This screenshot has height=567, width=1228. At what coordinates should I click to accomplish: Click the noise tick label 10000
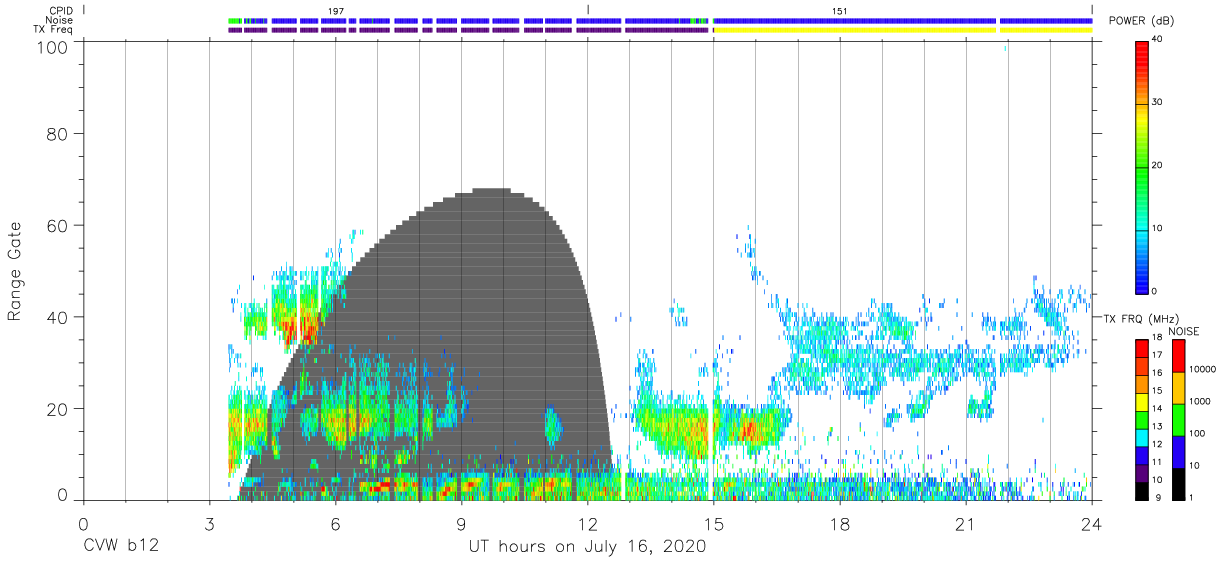click(x=1202, y=369)
